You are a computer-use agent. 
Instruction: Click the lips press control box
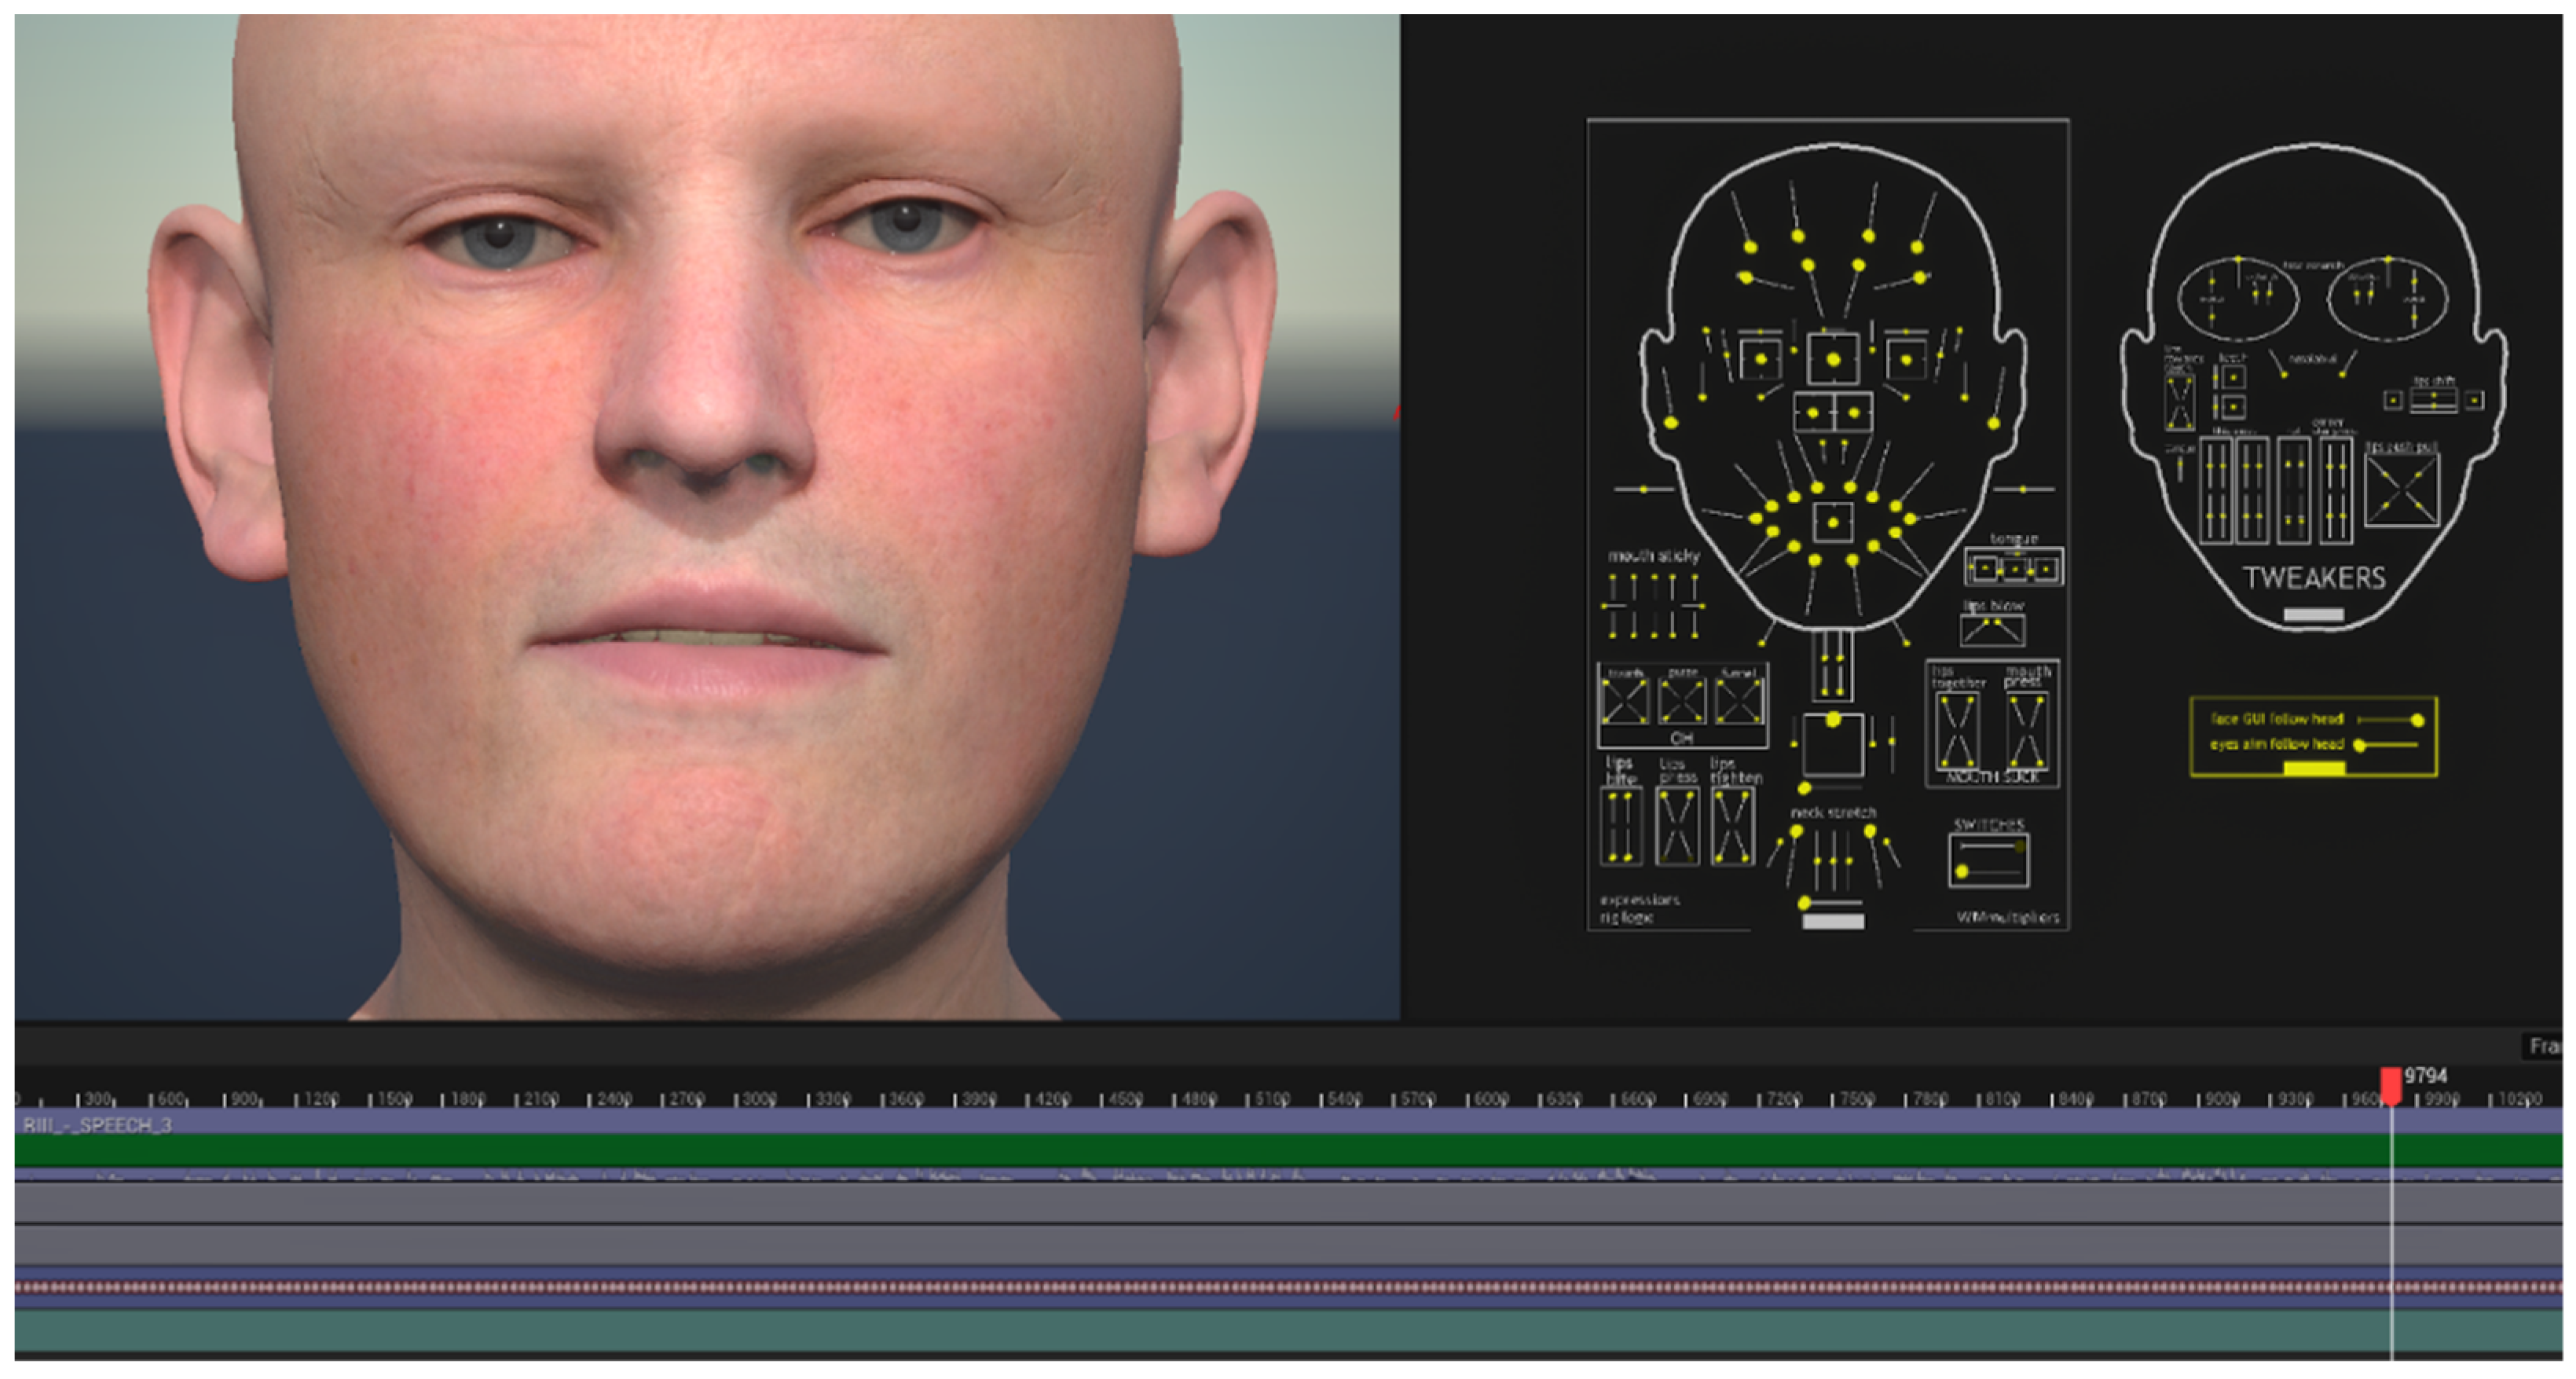point(1677,826)
